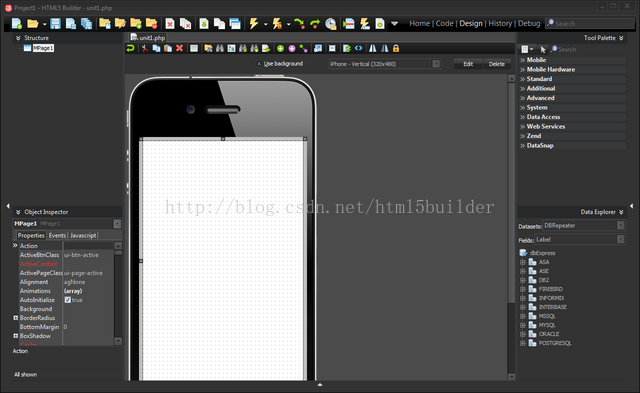
Task: Click the designer vertical scrollbar down arrow
Action: coord(511,377)
